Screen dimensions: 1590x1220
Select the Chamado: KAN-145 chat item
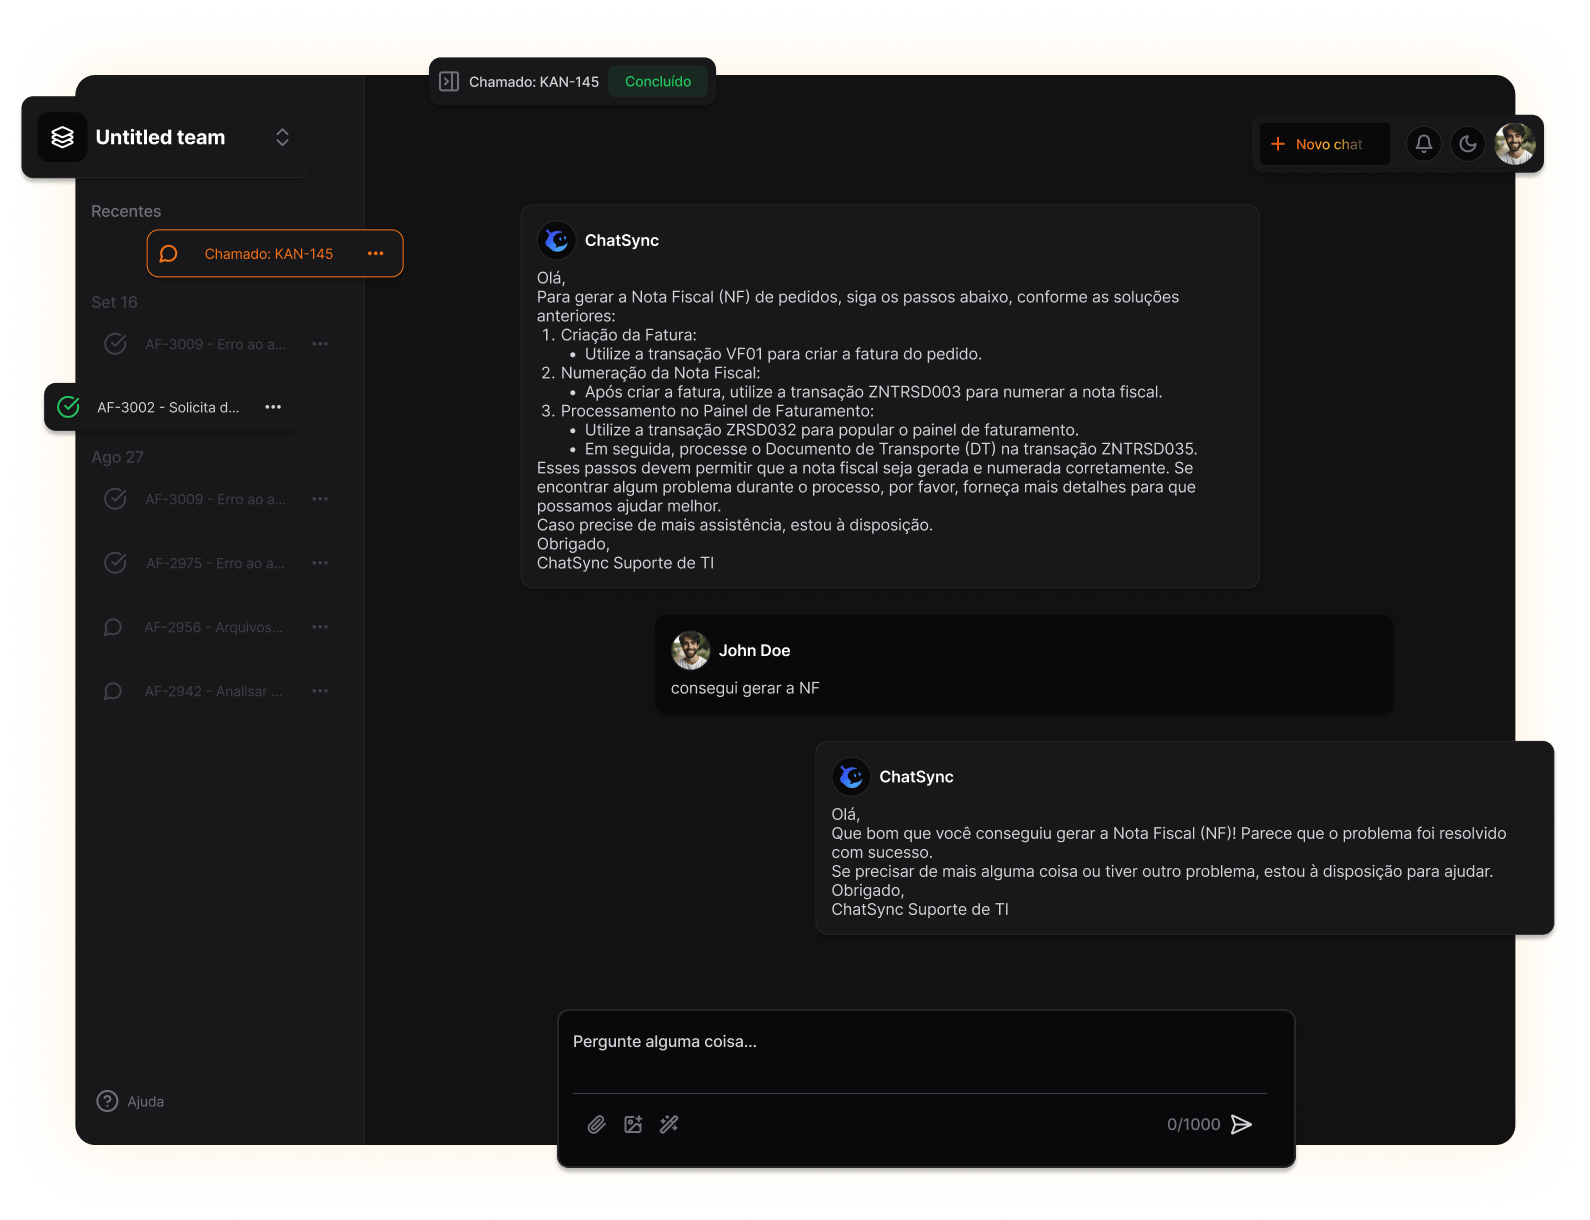tap(275, 254)
